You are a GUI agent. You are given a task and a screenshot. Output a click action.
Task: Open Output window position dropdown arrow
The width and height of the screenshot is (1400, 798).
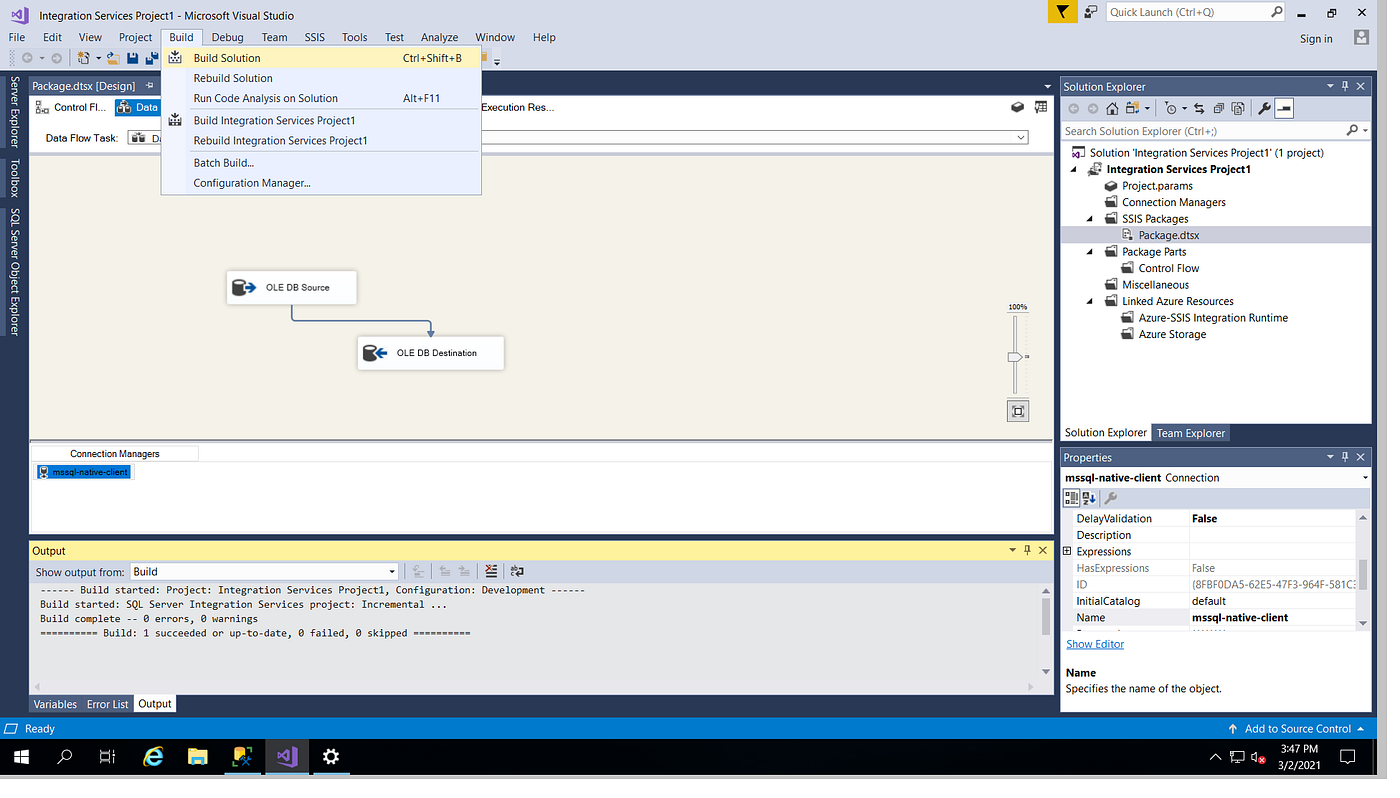1012,550
